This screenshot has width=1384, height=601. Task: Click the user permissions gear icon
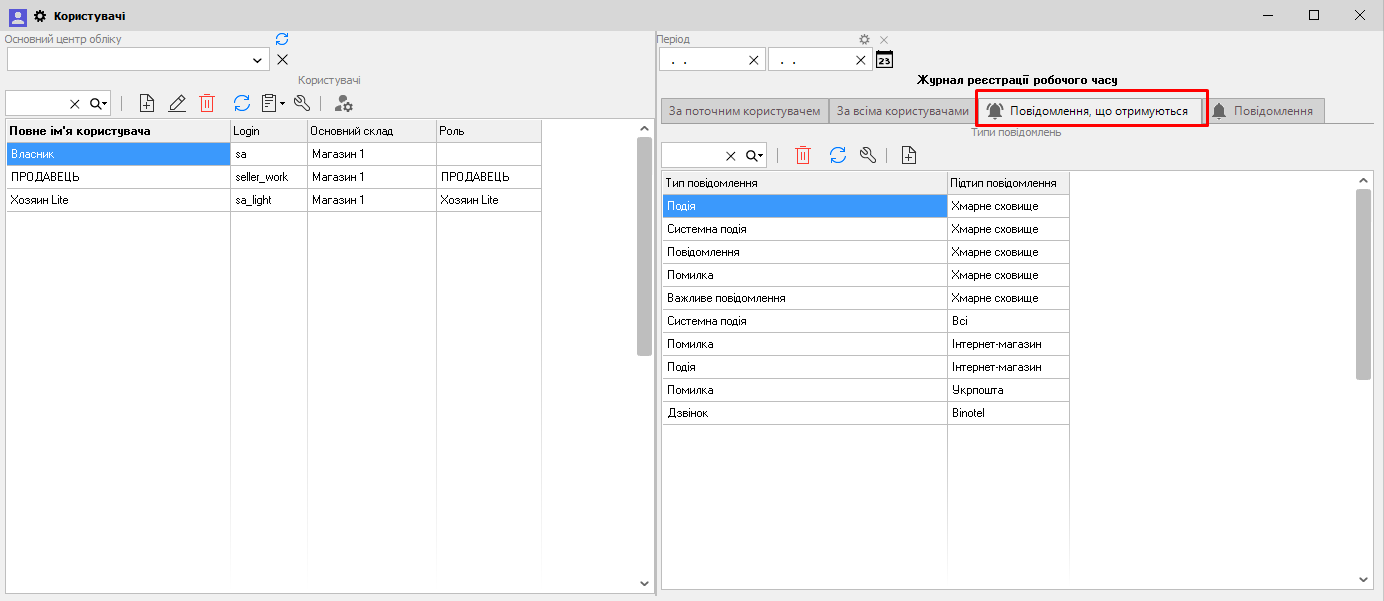[343, 103]
